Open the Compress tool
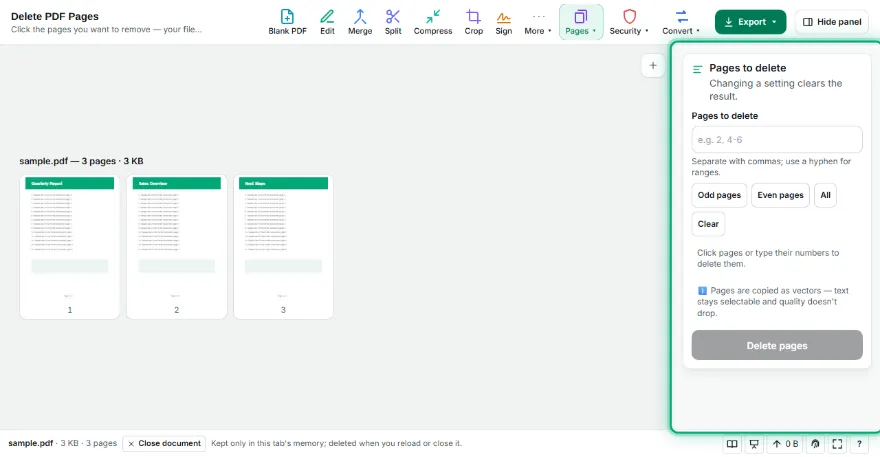This screenshot has width=880, height=457. 433,22
